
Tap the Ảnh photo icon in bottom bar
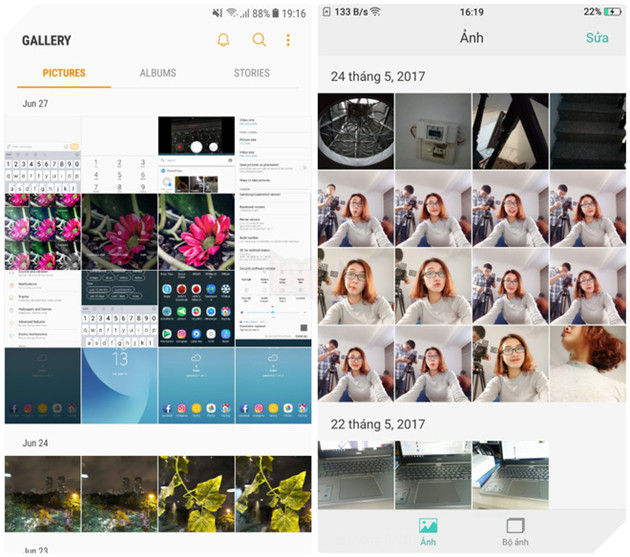(428, 526)
